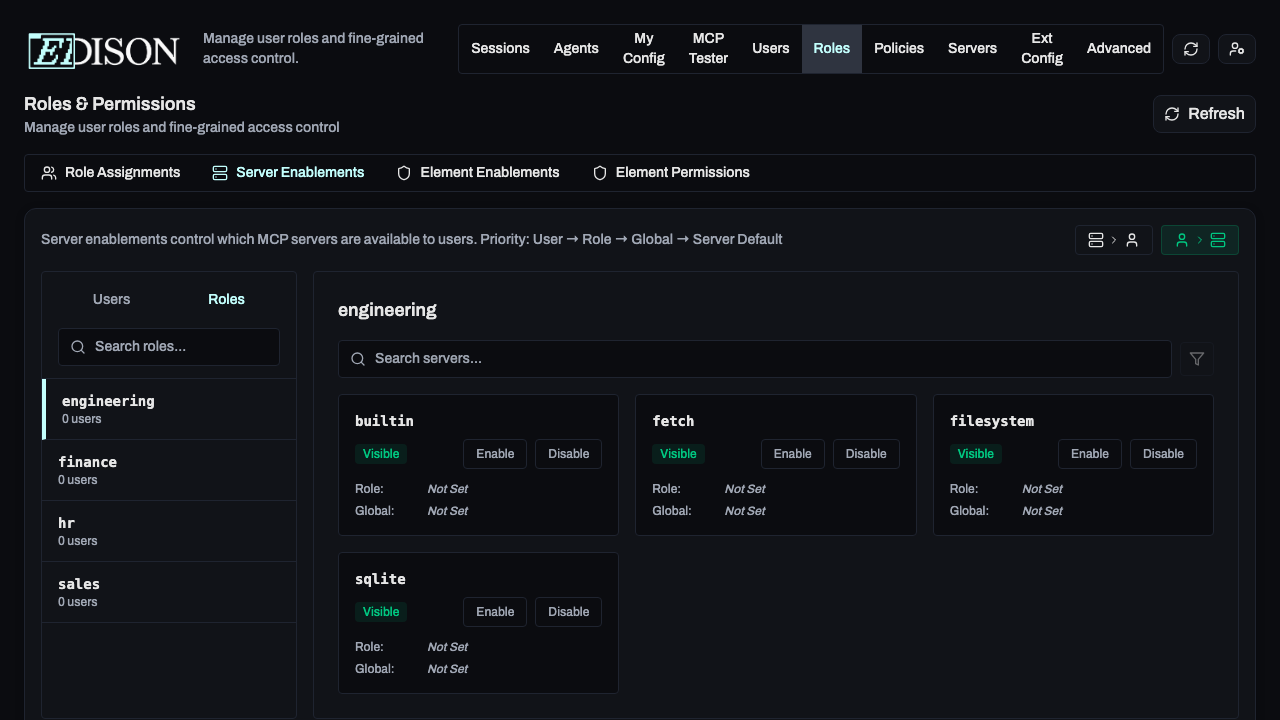
Task: Disable the fetch server
Action: (865, 454)
